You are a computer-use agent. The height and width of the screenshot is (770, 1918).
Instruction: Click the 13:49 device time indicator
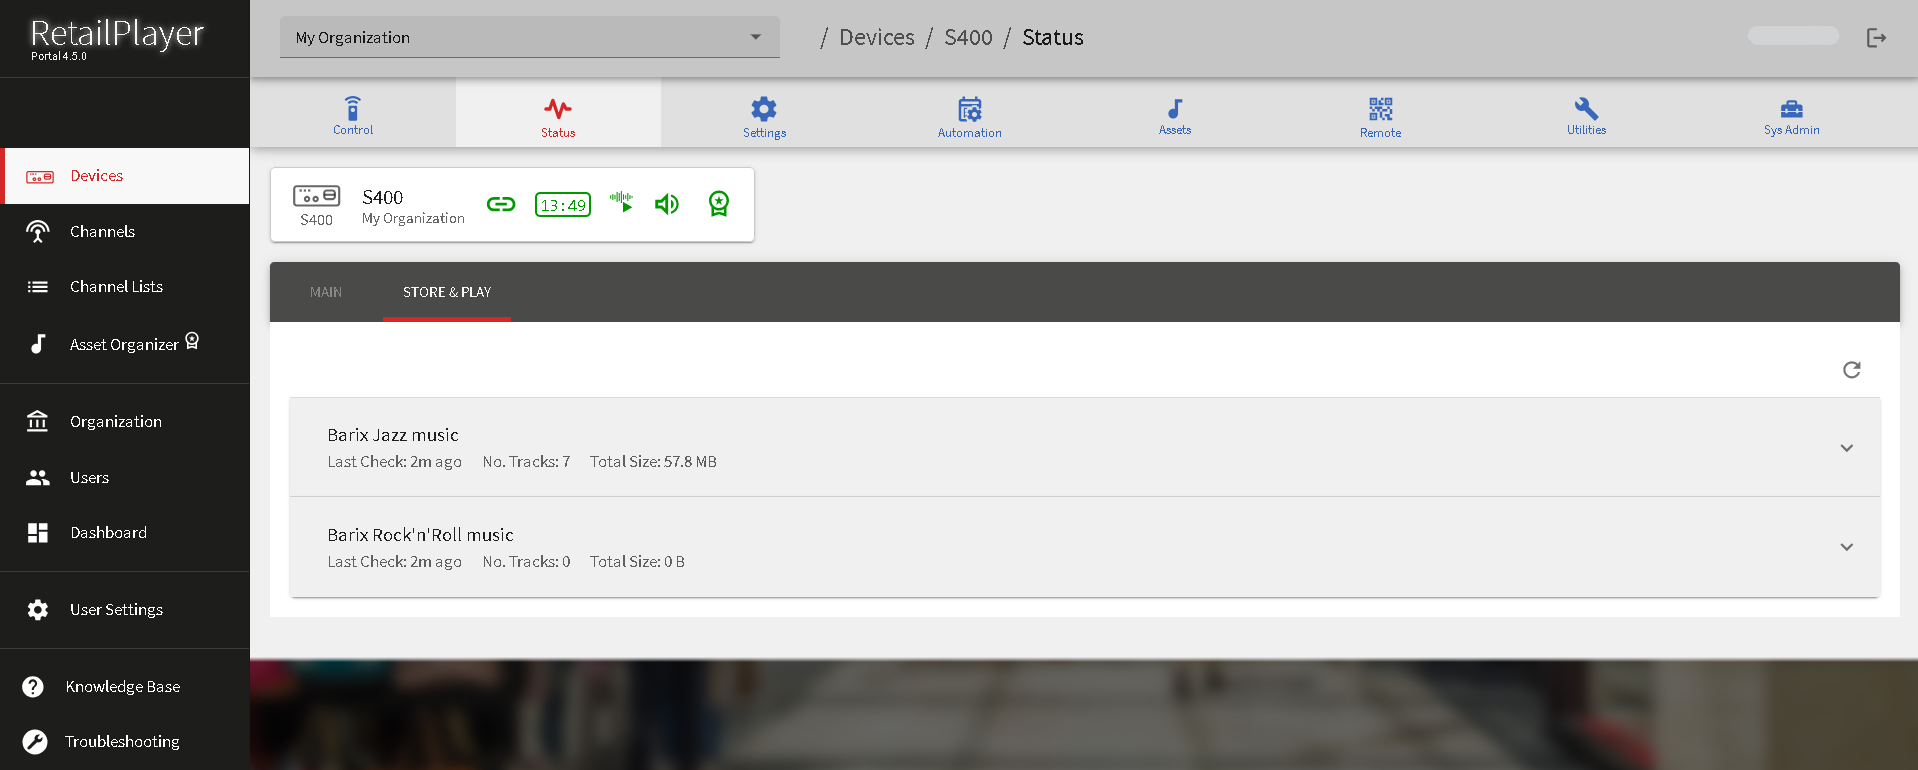tap(563, 205)
